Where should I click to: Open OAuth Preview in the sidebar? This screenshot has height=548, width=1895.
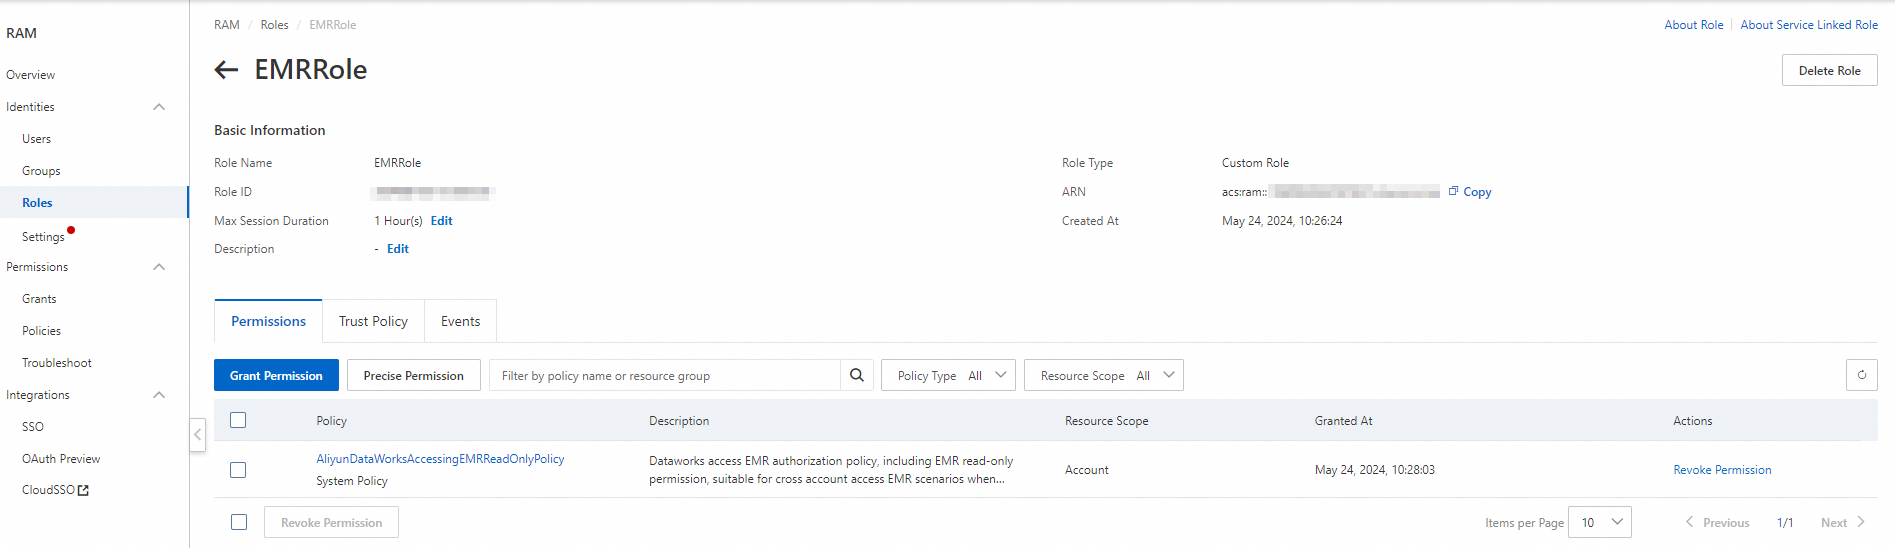61,459
